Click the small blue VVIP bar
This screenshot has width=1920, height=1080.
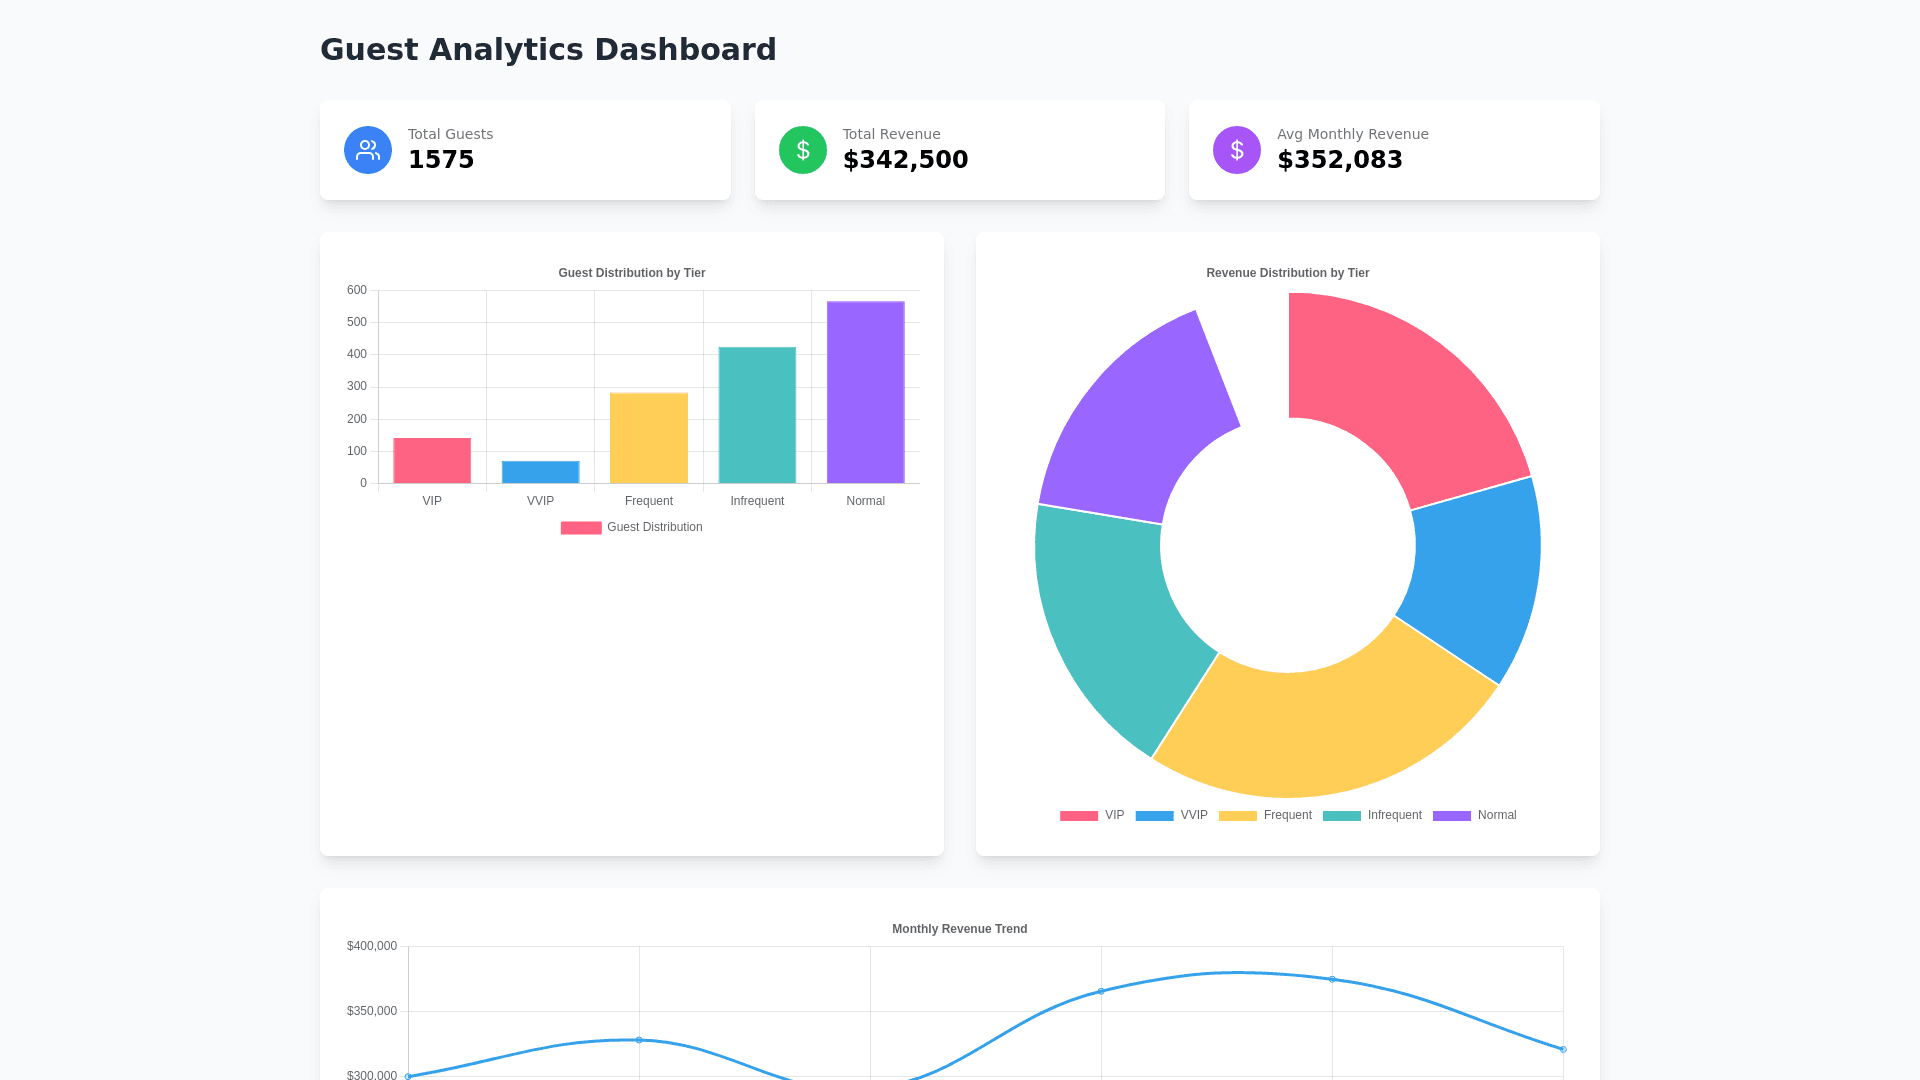(x=540, y=472)
